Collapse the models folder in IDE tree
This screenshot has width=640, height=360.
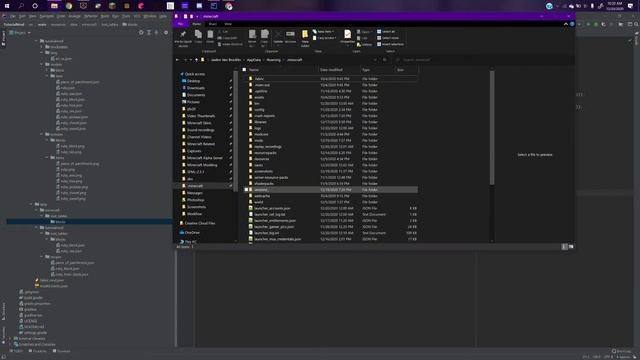pos(42,64)
